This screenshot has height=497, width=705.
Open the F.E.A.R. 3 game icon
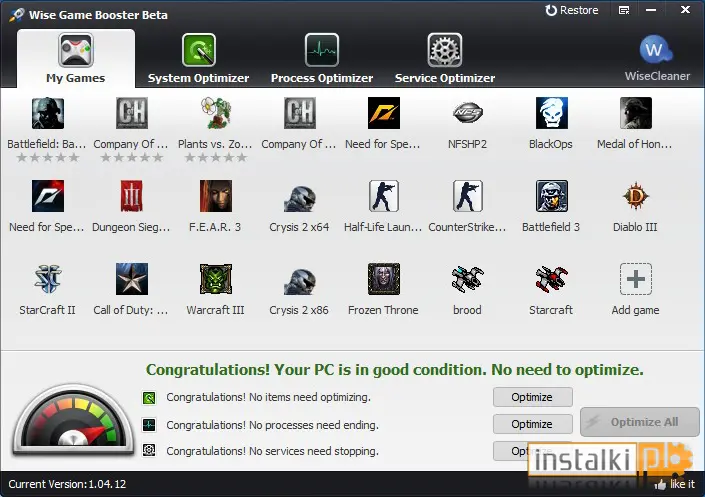coord(215,196)
